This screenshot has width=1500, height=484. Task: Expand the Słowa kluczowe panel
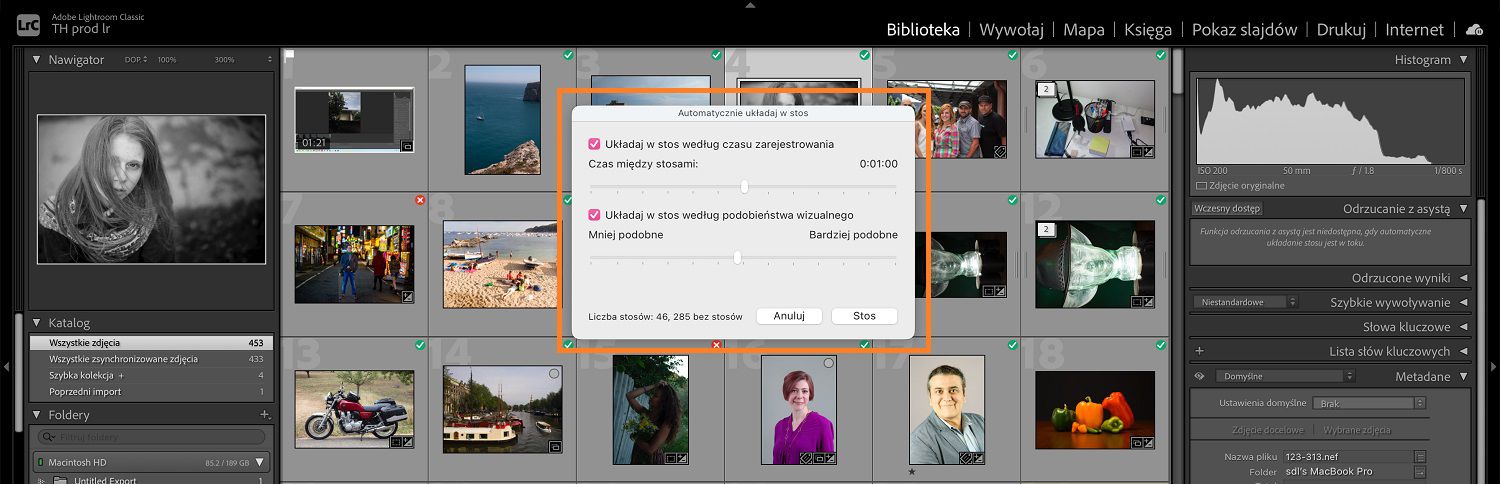[1463, 327]
